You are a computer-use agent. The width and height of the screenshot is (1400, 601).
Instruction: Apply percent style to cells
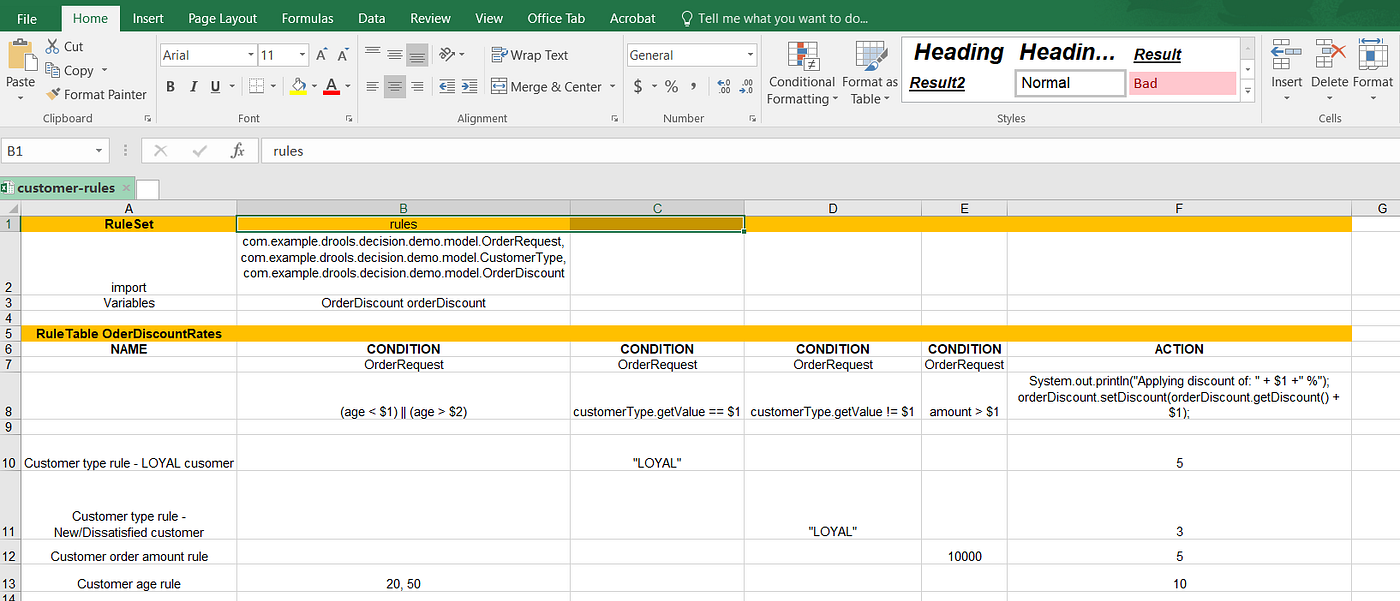click(x=672, y=87)
